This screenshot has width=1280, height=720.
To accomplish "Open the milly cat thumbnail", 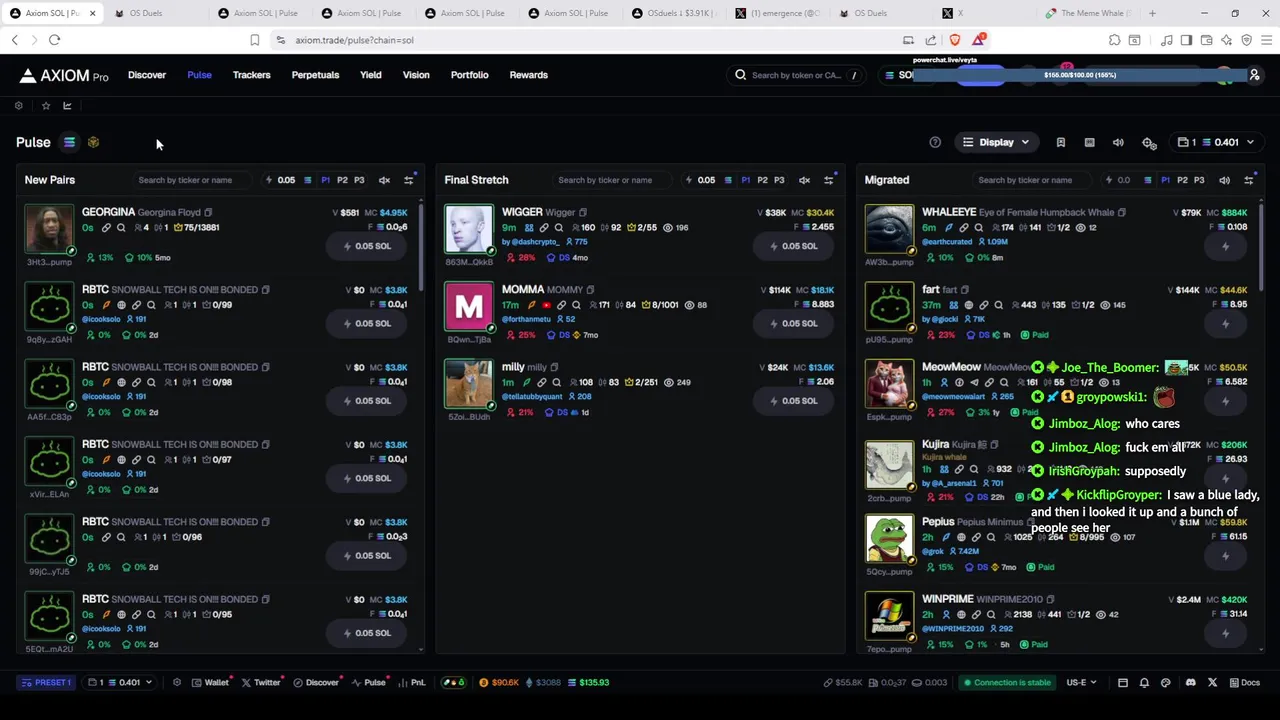I will coord(469,384).
